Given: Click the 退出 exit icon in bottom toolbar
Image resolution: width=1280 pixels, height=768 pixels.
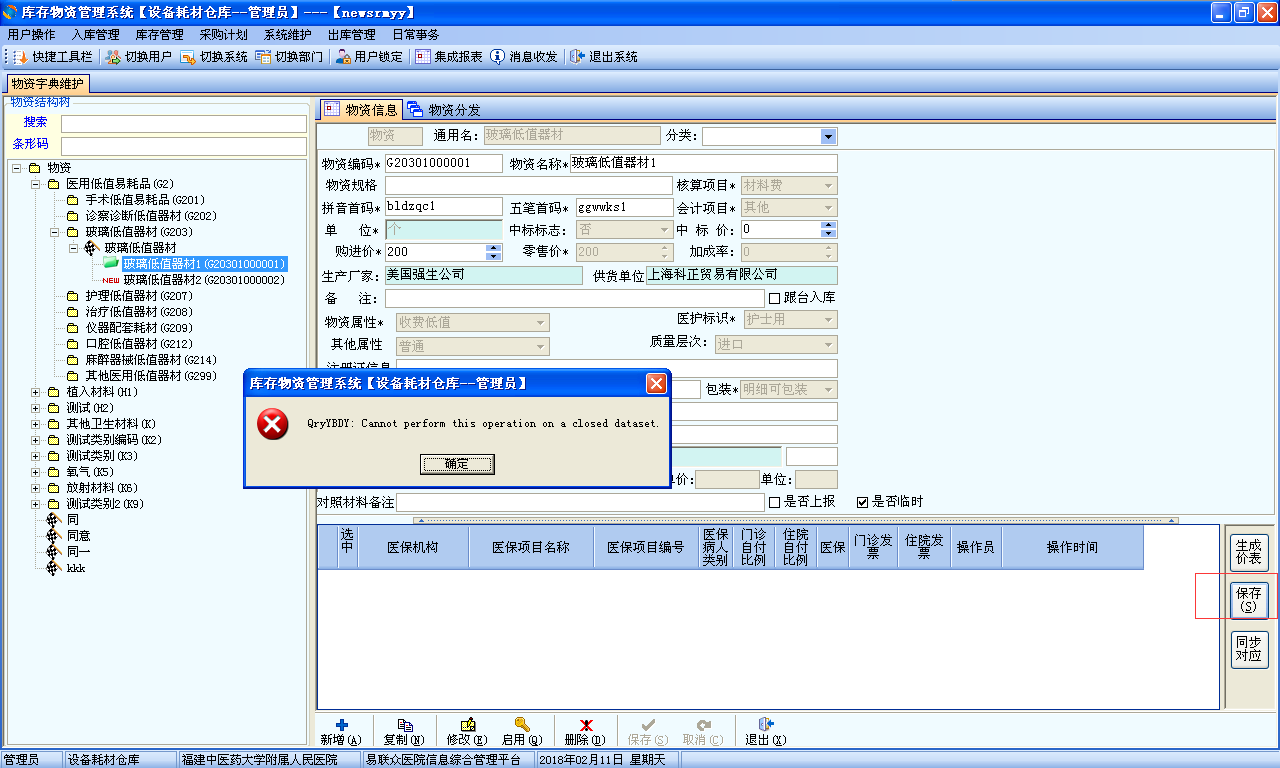Looking at the screenshot, I should (766, 725).
